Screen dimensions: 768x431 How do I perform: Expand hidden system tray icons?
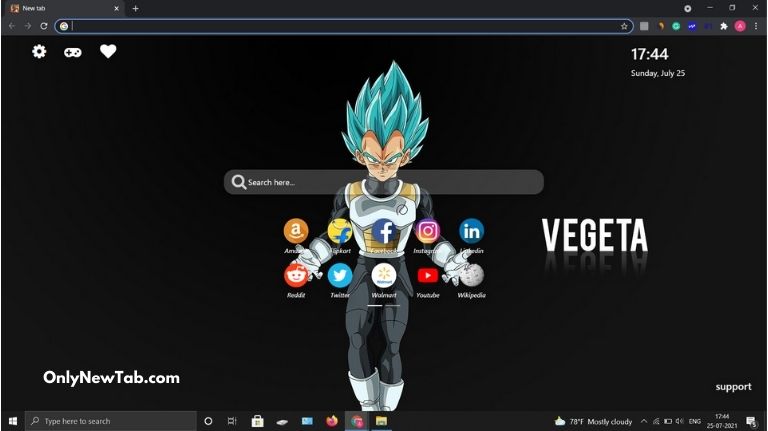[x=644, y=421]
